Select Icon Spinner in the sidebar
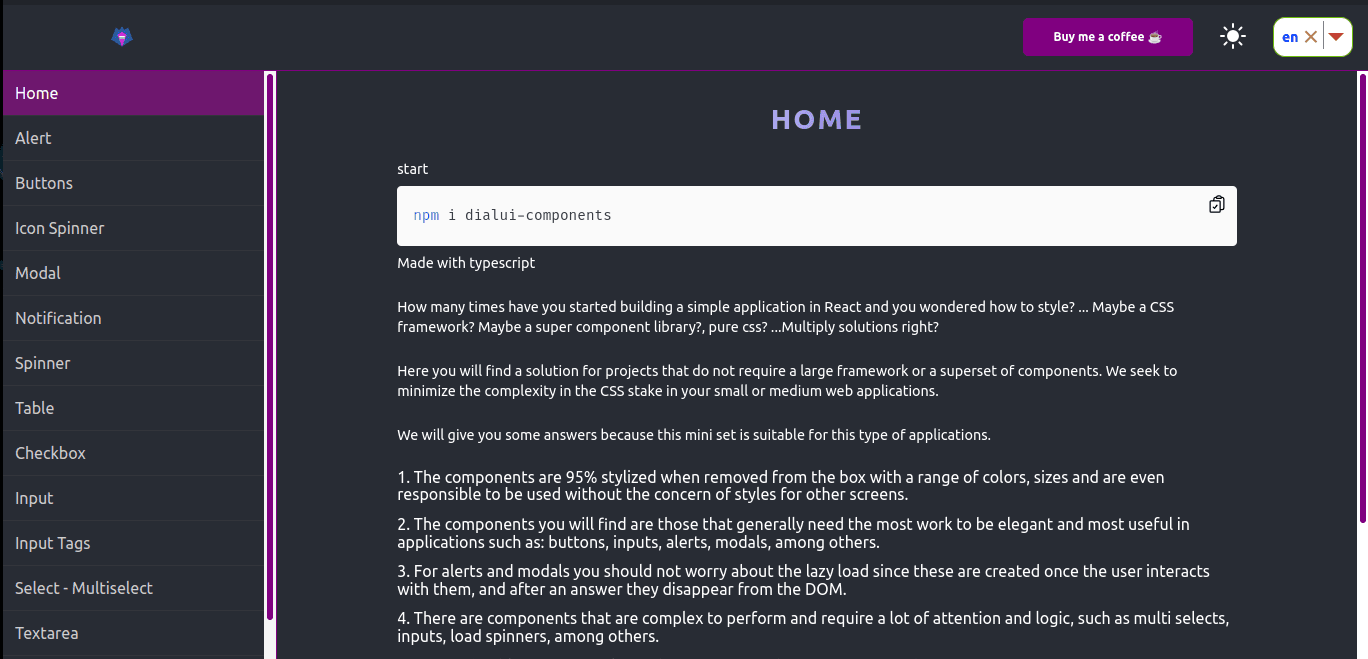The width and height of the screenshot is (1368, 659). 133,228
